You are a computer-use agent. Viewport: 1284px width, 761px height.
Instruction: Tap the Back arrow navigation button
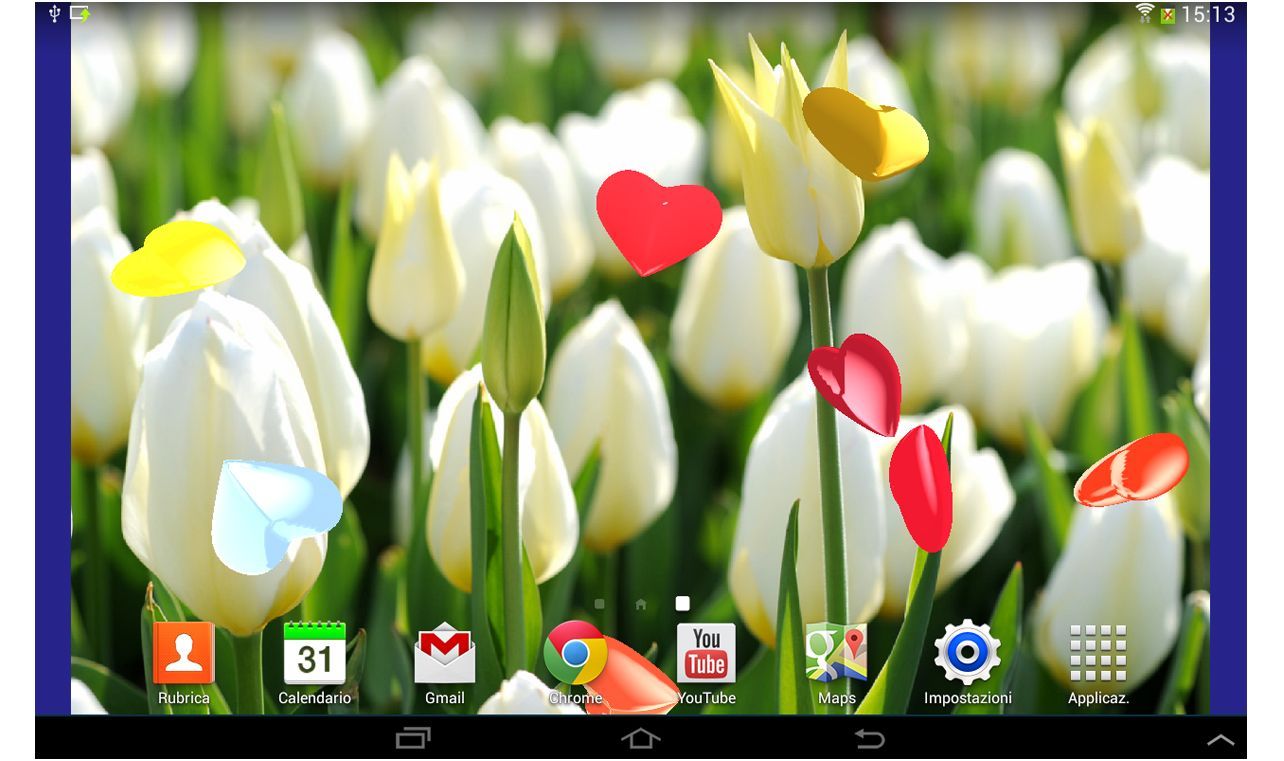point(869,739)
